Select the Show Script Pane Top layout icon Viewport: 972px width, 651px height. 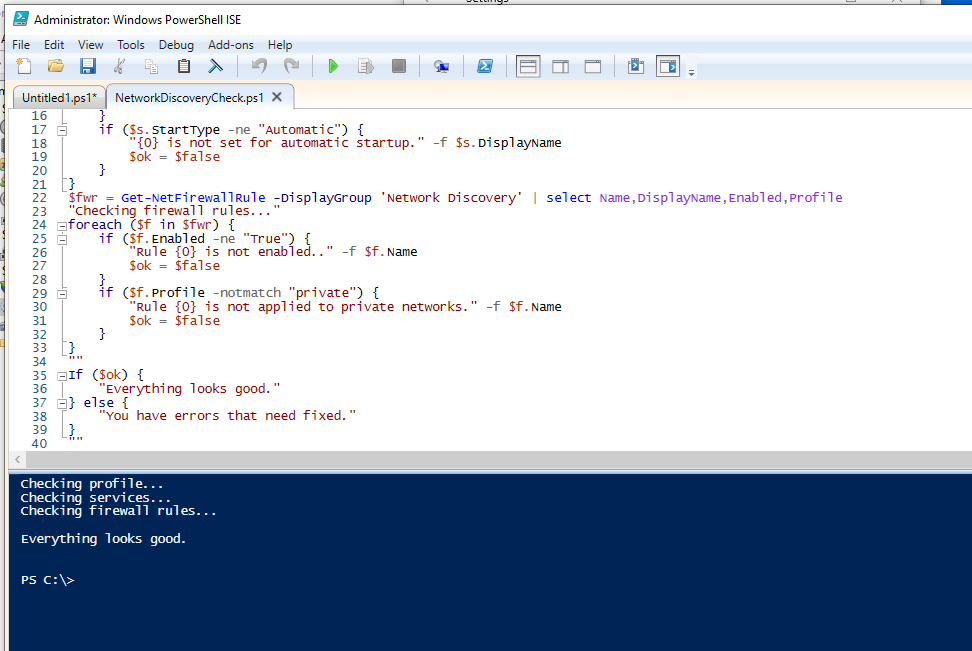click(x=528, y=66)
